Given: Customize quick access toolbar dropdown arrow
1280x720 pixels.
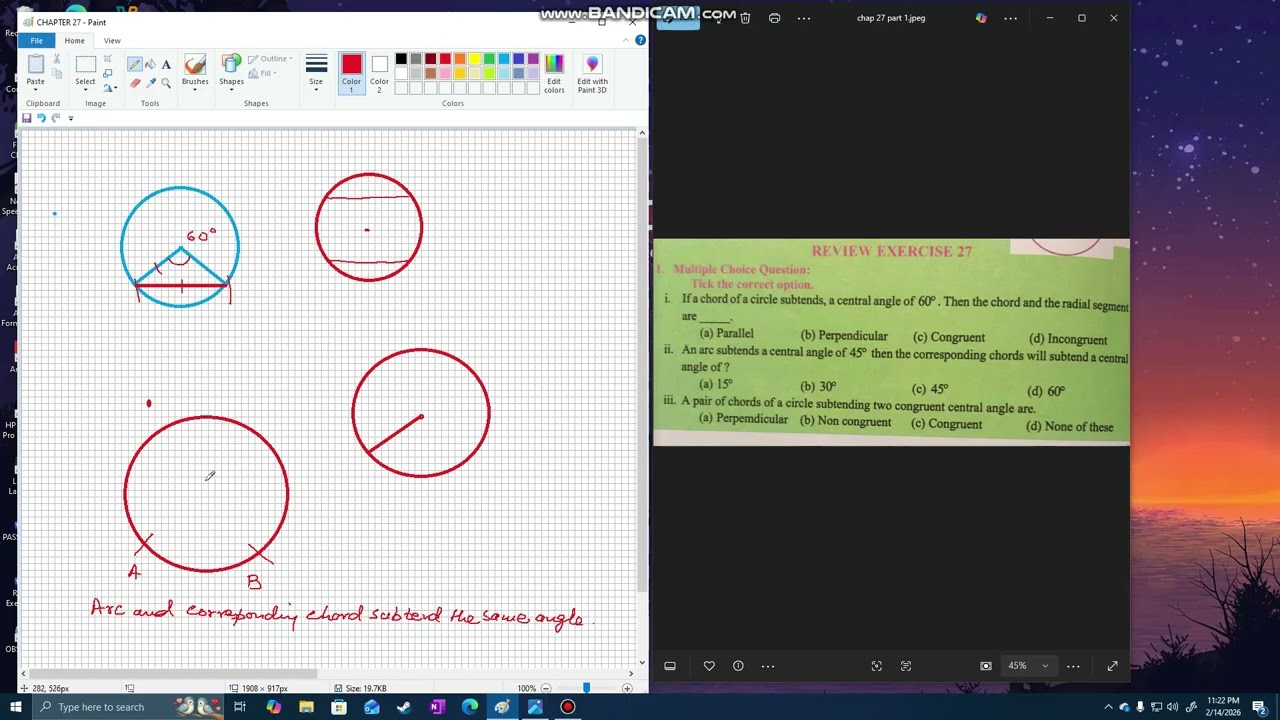Looking at the screenshot, I should 70,118.
